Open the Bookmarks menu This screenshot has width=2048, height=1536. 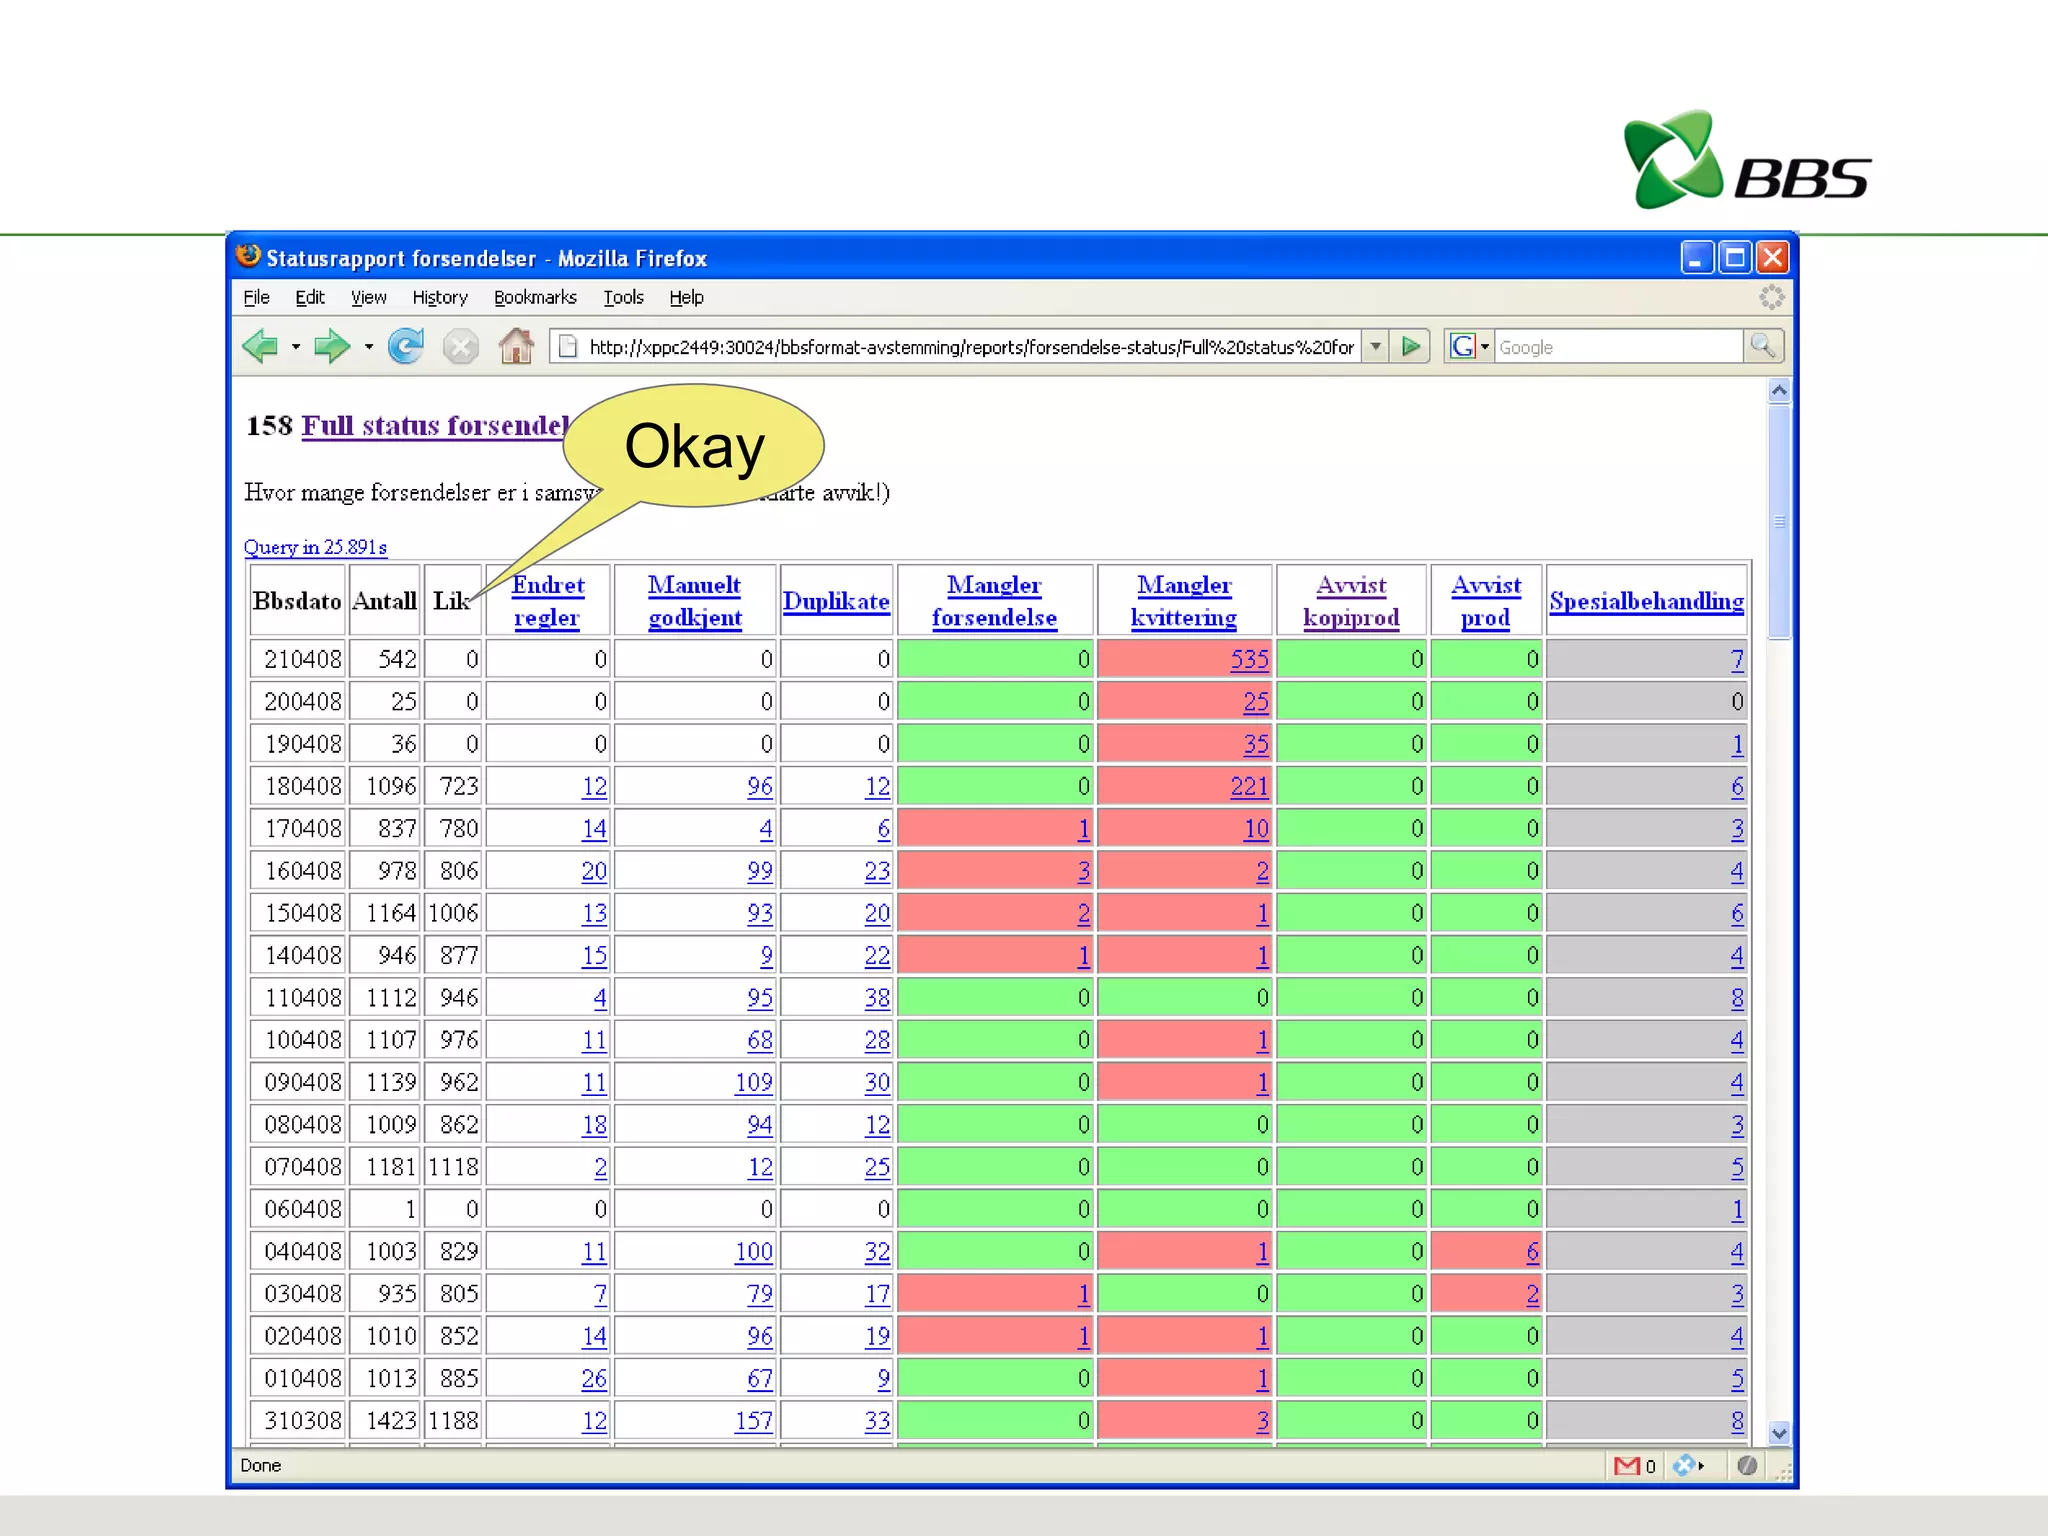click(535, 297)
